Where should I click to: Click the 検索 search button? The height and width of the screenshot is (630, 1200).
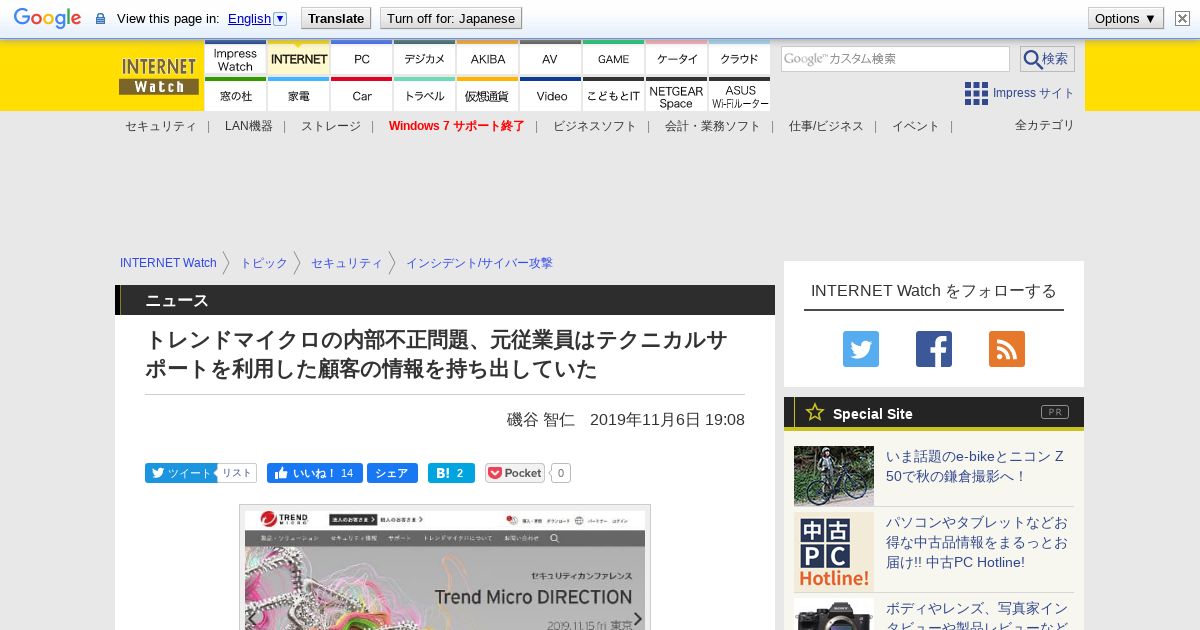pos(1047,59)
